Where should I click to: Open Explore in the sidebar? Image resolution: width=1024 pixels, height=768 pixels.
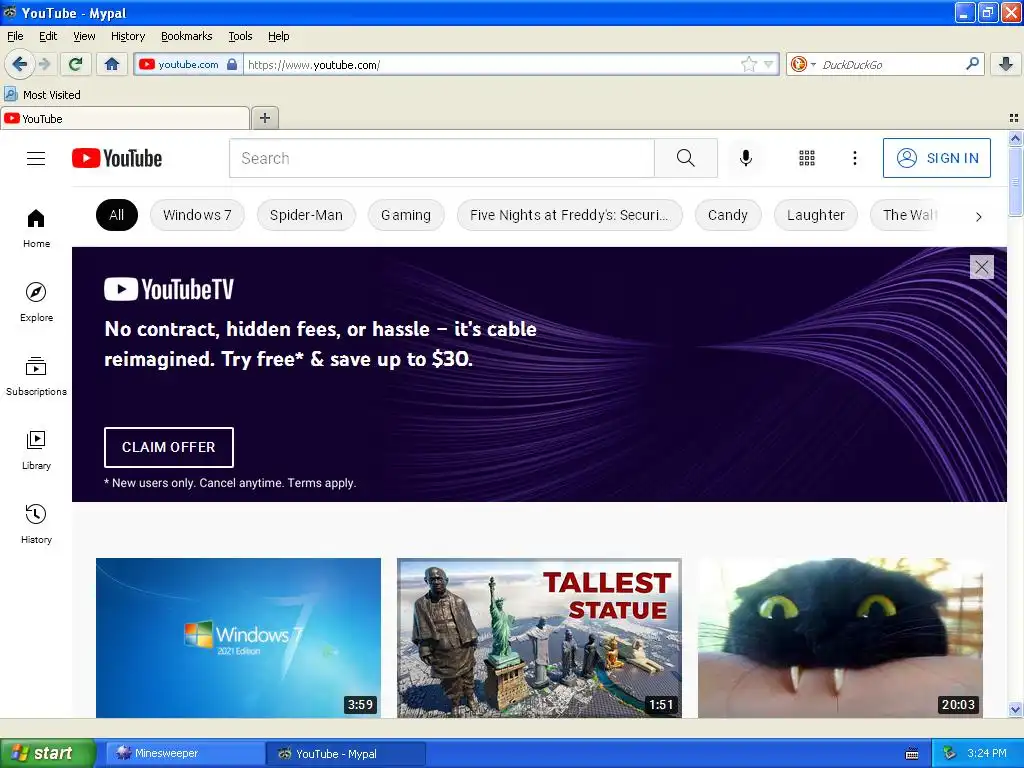pyautogui.click(x=36, y=302)
